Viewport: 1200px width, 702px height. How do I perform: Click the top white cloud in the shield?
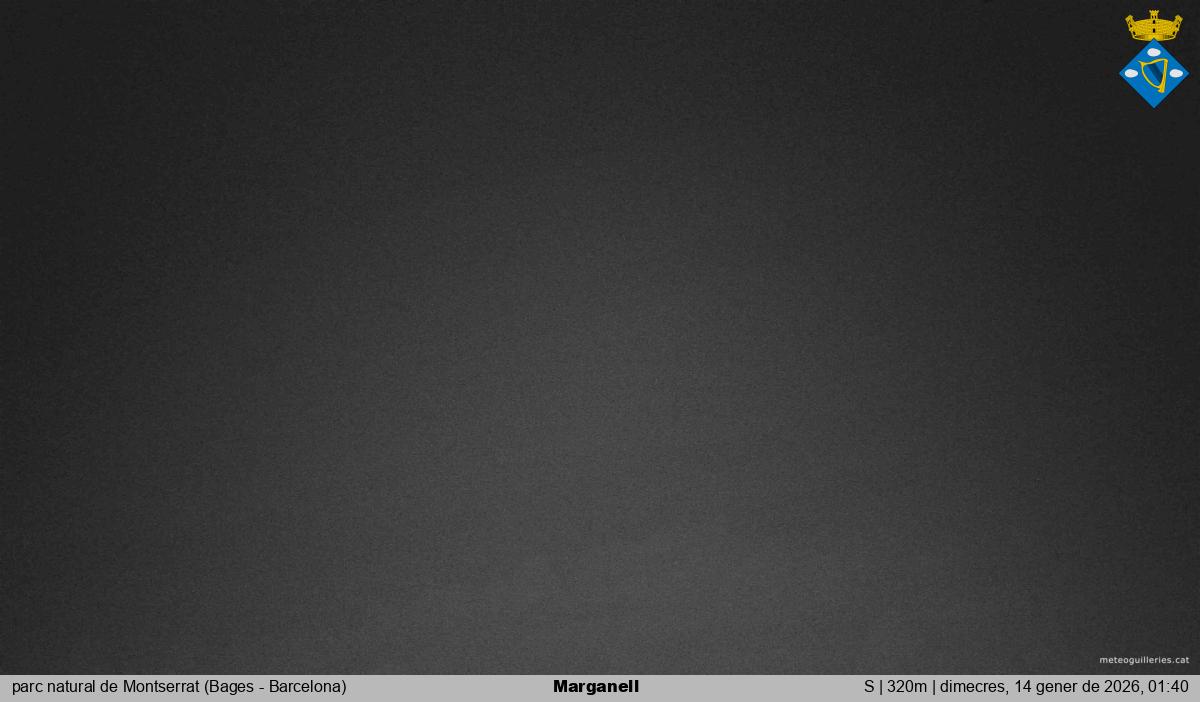[1154, 52]
